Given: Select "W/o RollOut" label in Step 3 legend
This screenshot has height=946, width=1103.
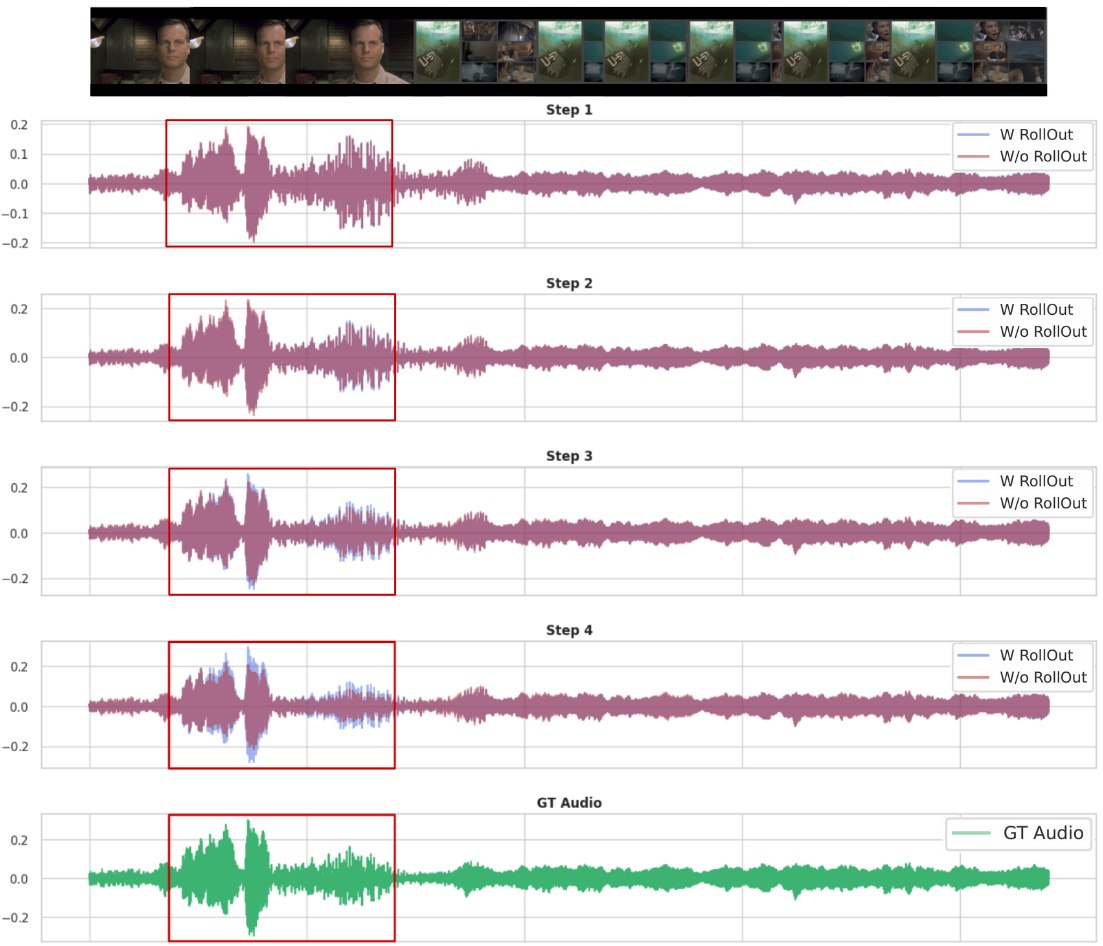Looking at the screenshot, I should pyautogui.click(x=1043, y=503).
